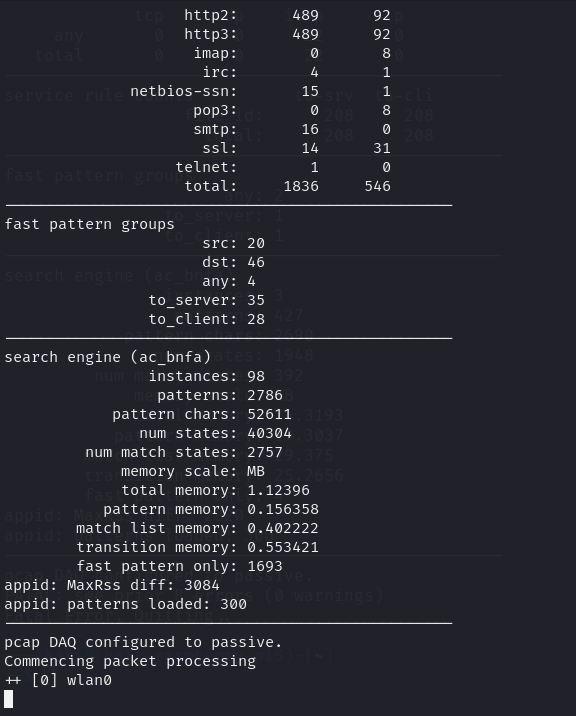Click the 'to_server: 35' line

(x=206, y=300)
